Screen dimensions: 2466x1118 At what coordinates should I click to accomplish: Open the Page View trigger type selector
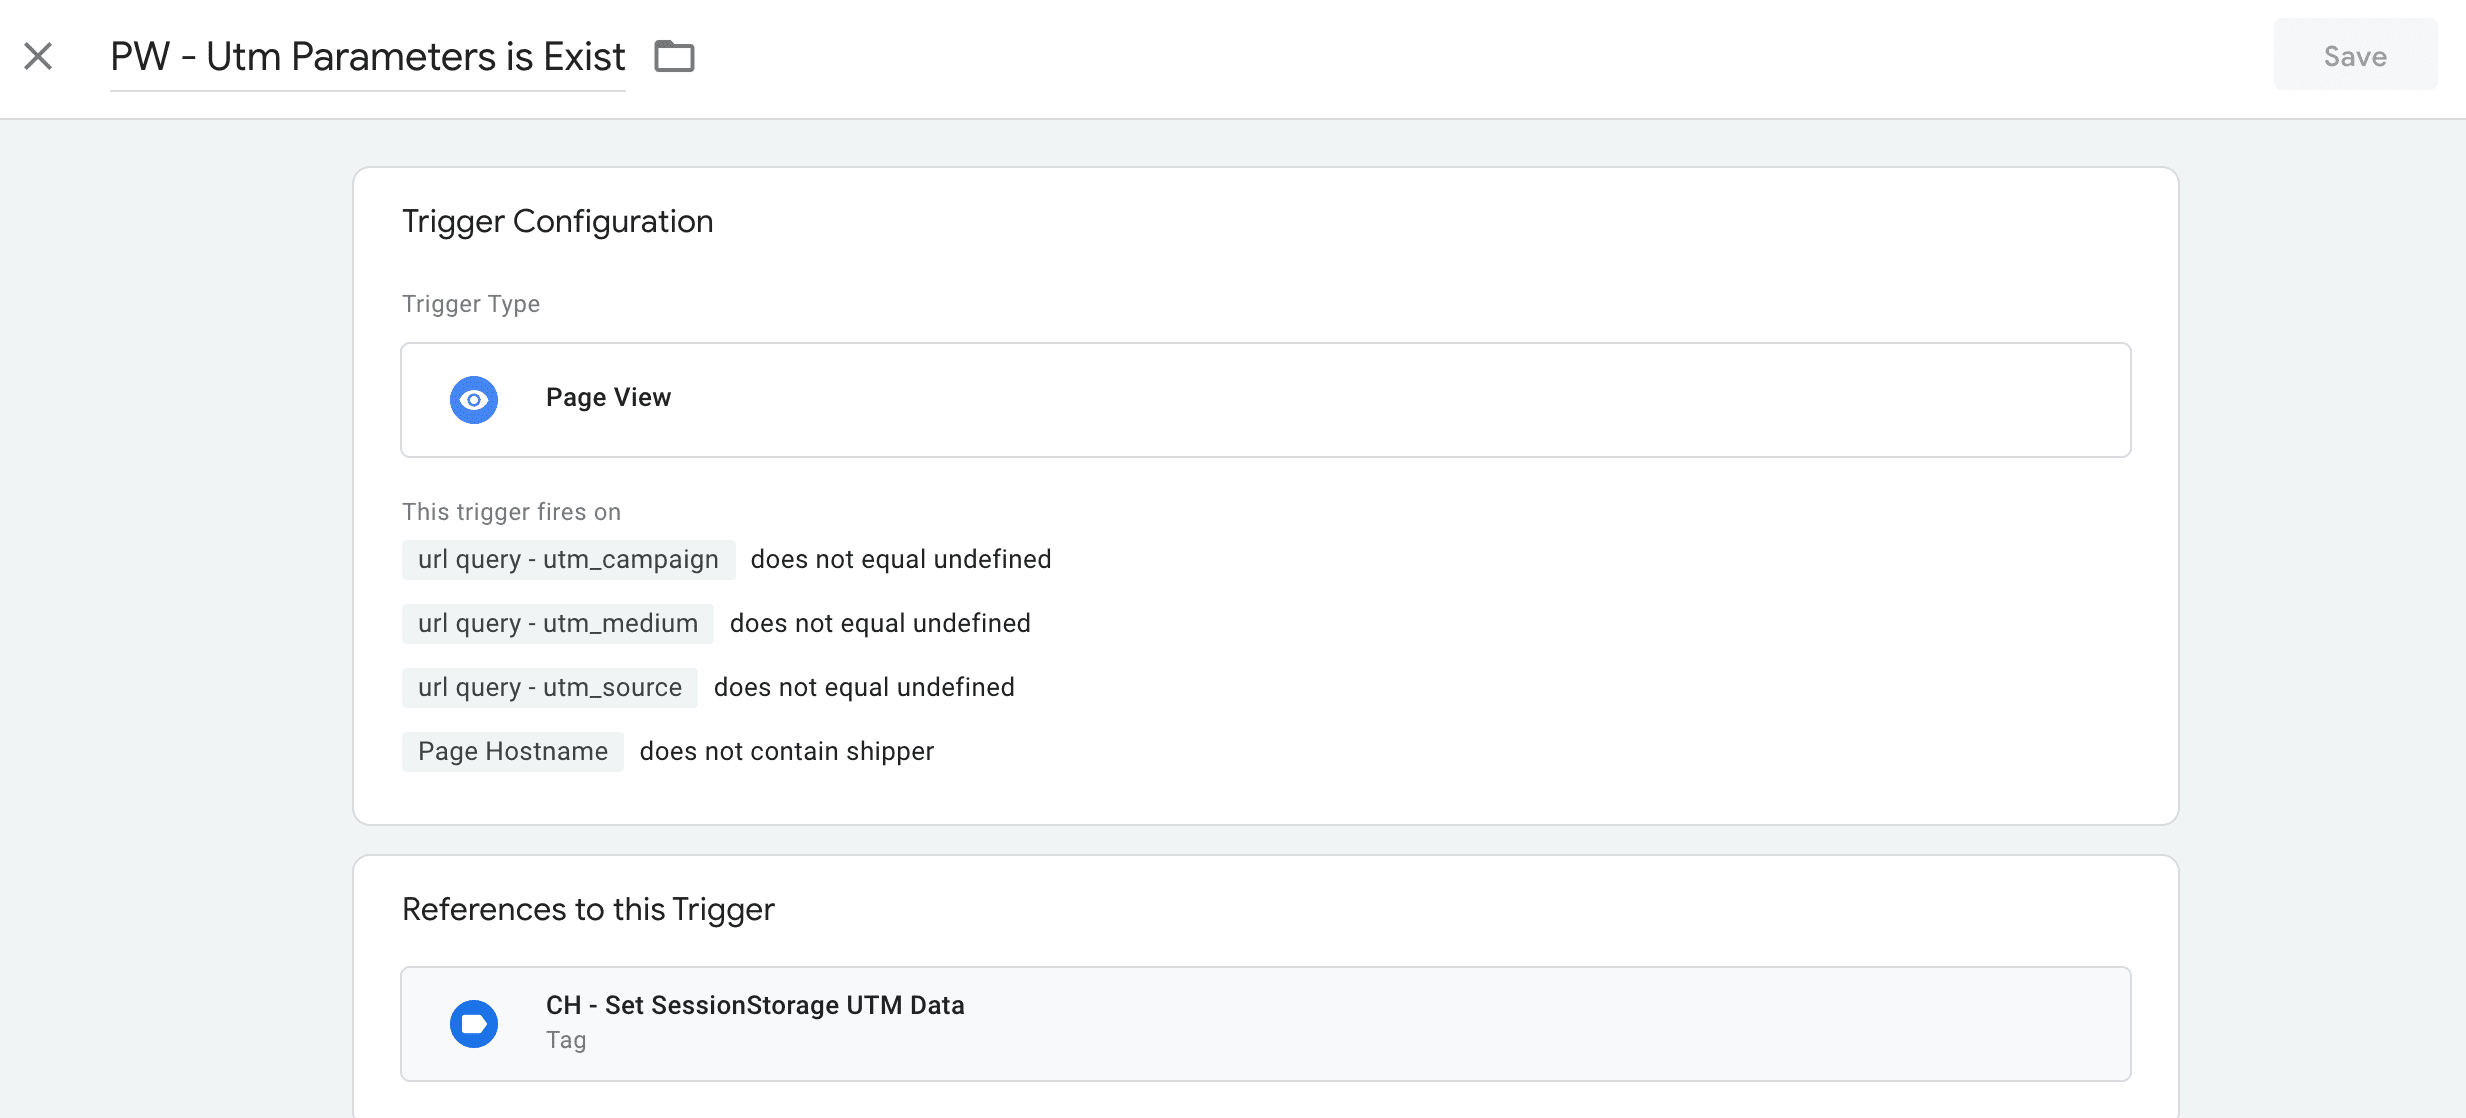(x=1265, y=399)
